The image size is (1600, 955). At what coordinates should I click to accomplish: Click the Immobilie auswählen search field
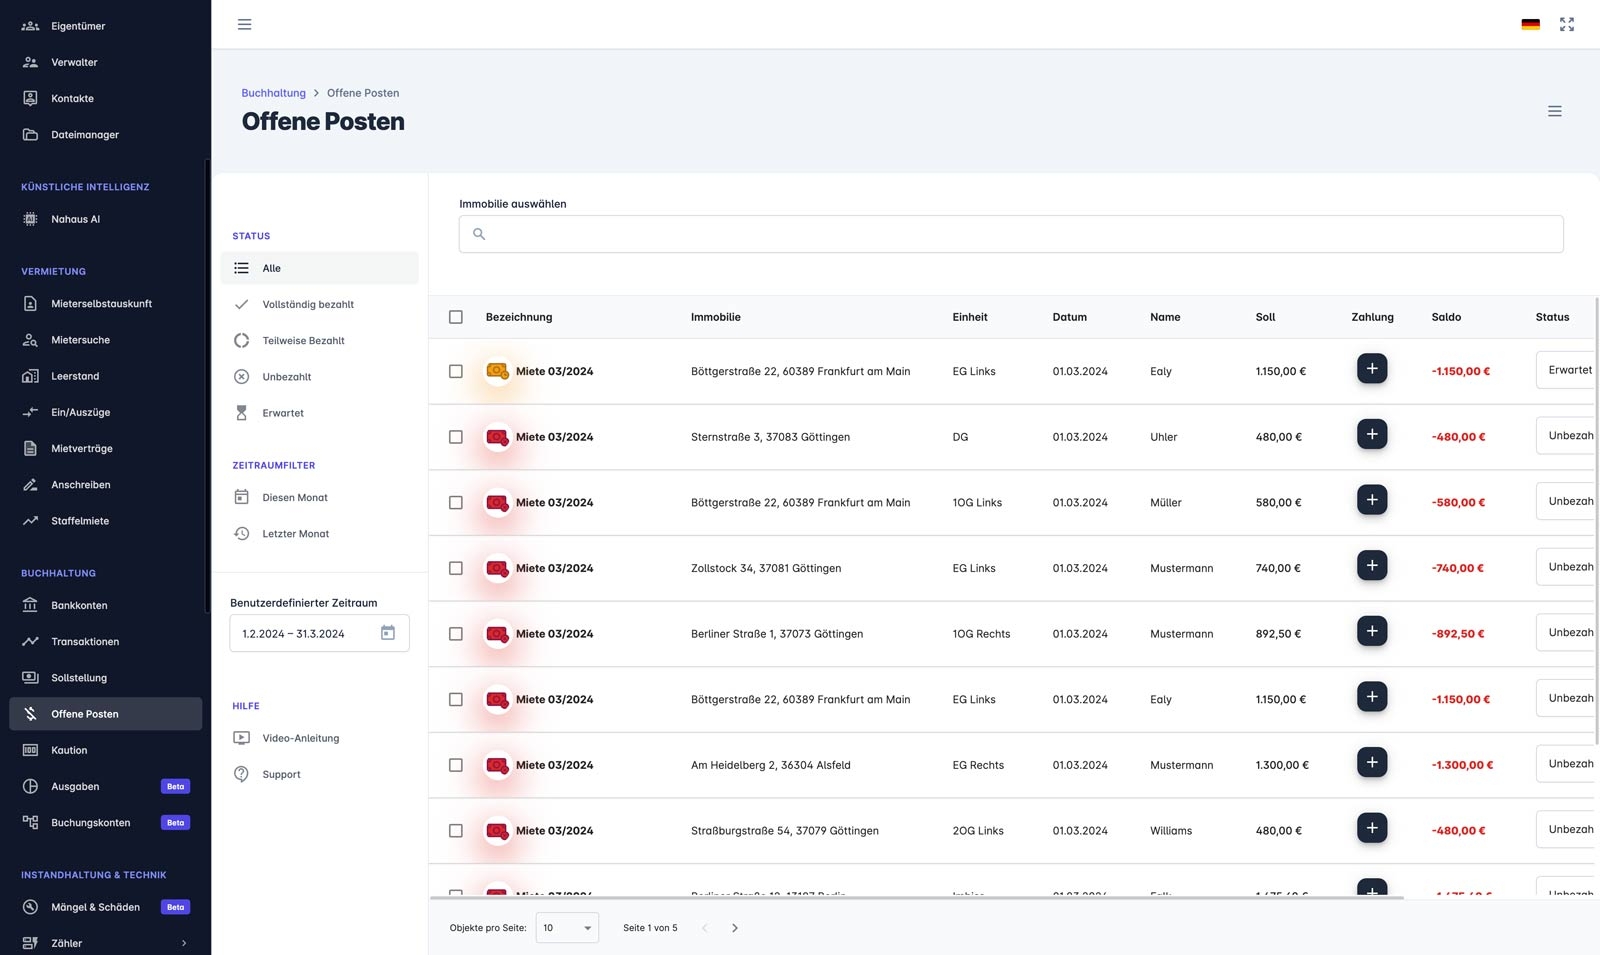1010,234
